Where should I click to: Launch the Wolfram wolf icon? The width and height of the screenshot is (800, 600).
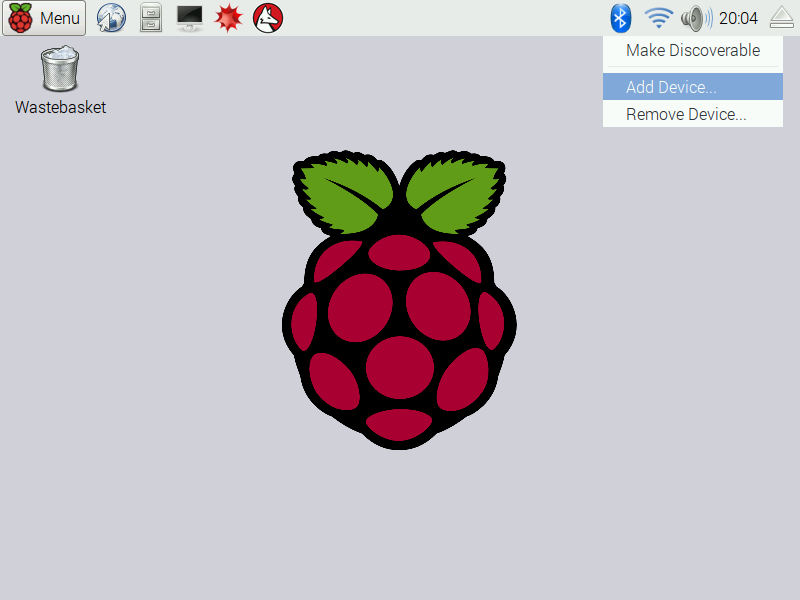coord(268,18)
